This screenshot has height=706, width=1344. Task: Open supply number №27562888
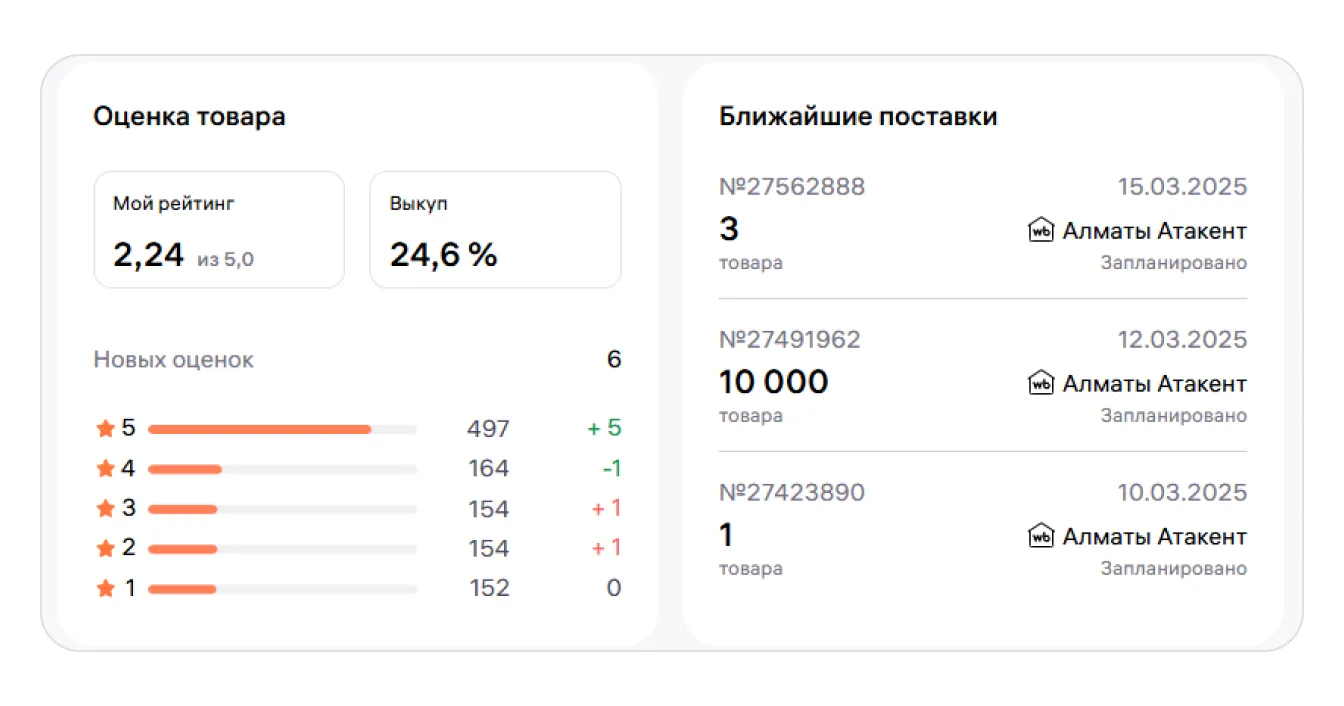point(792,187)
